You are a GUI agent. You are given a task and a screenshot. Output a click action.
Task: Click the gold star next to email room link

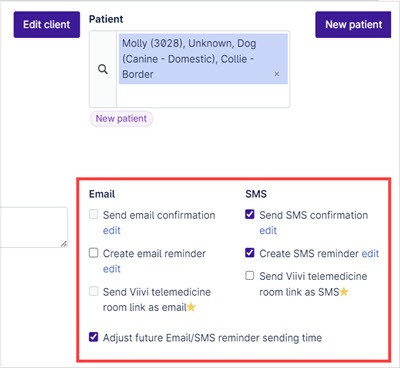pos(191,307)
